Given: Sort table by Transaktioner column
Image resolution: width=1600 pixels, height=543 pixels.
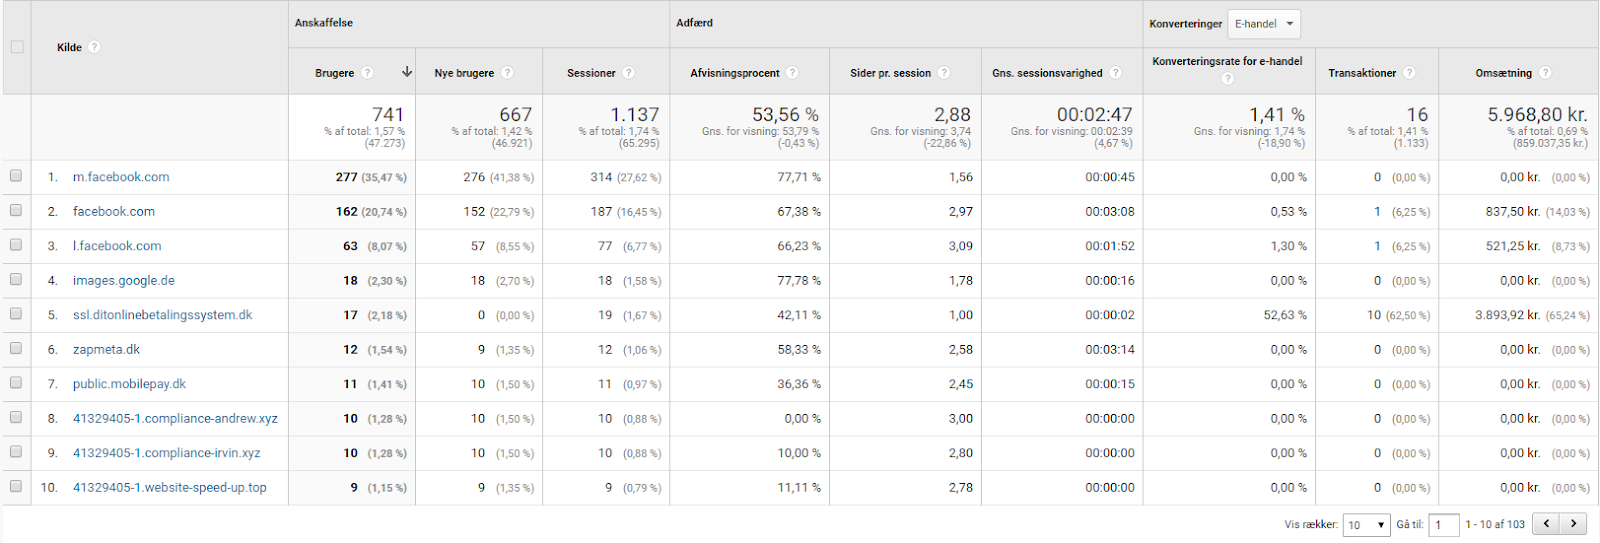Looking at the screenshot, I should 1361,73.
